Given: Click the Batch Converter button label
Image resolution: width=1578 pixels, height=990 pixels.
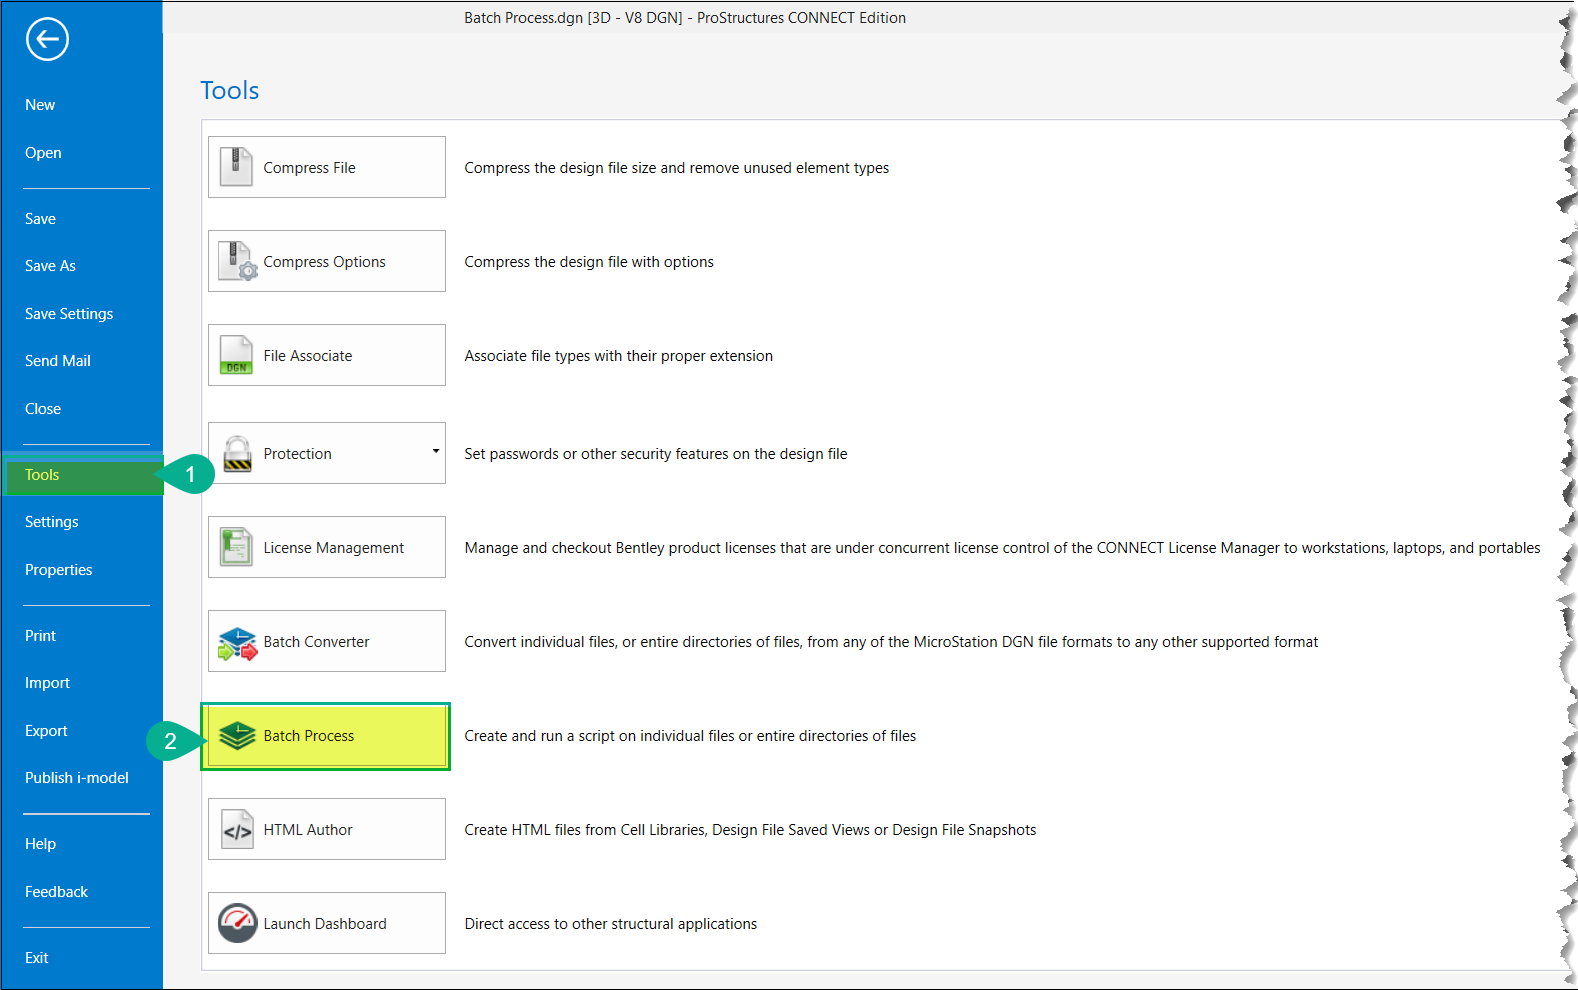Looking at the screenshot, I should pyautogui.click(x=316, y=642).
